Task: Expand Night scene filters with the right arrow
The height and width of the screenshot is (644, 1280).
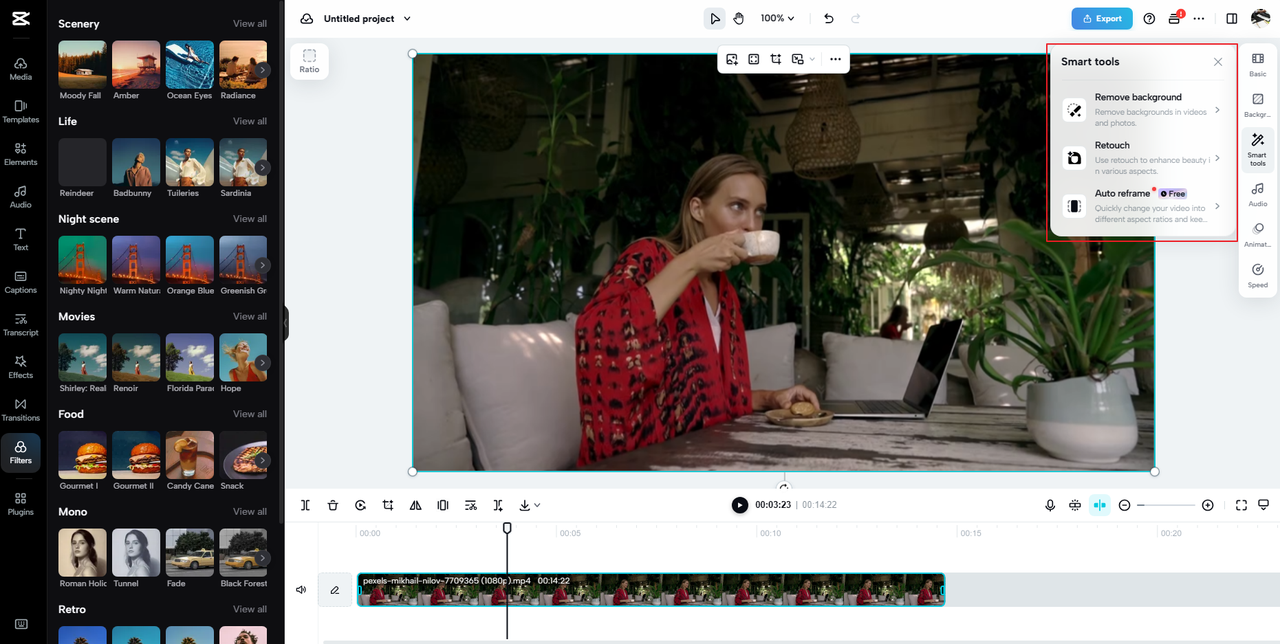Action: tap(262, 265)
